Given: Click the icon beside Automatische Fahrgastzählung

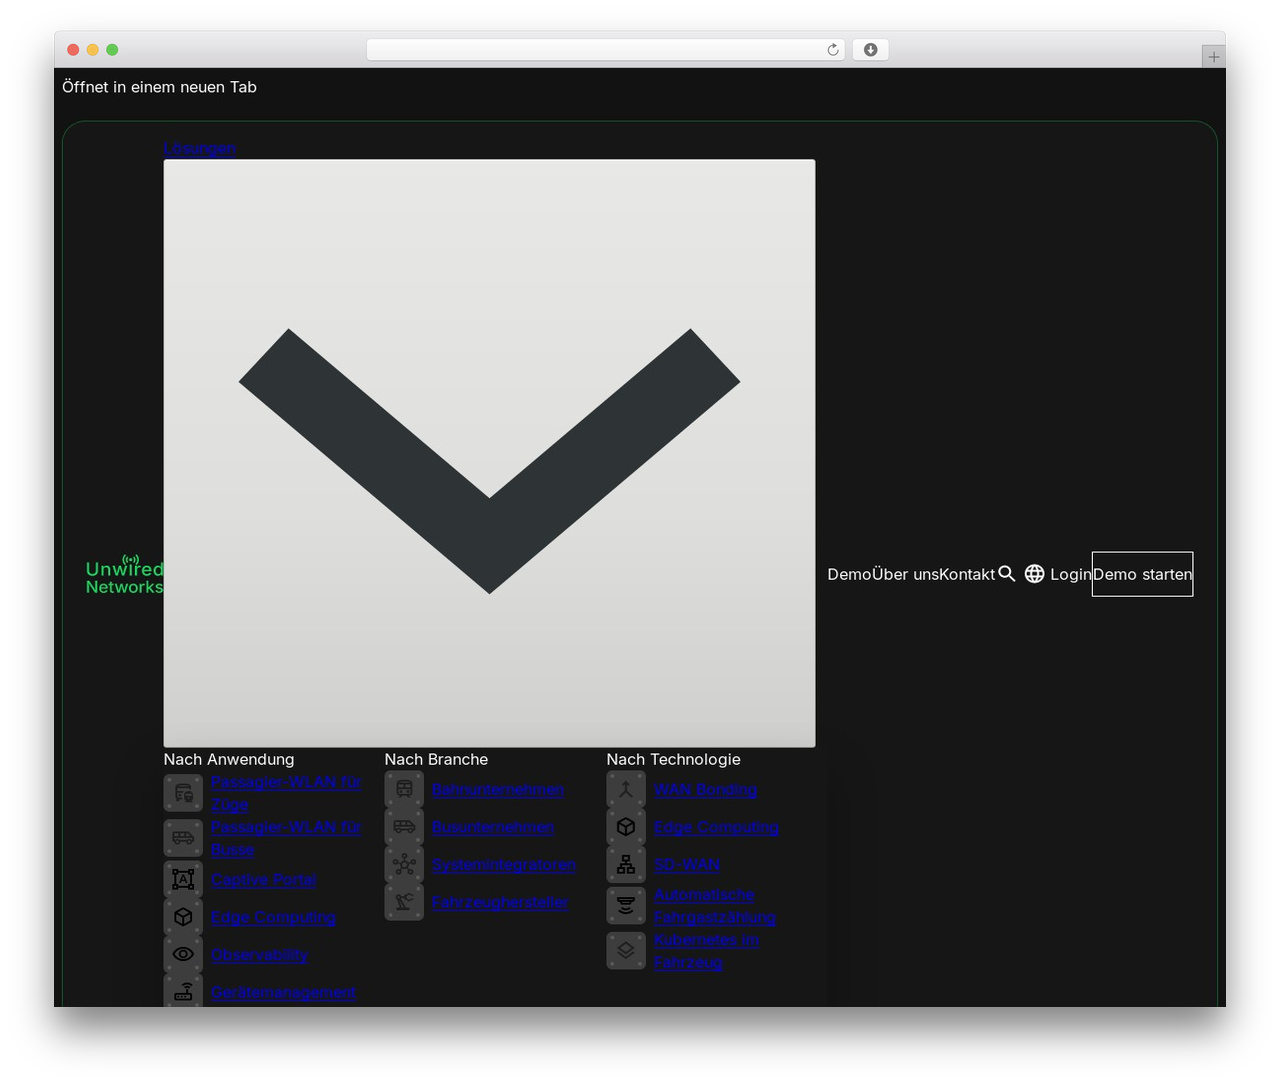Looking at the screenshot, I should 626,906.
